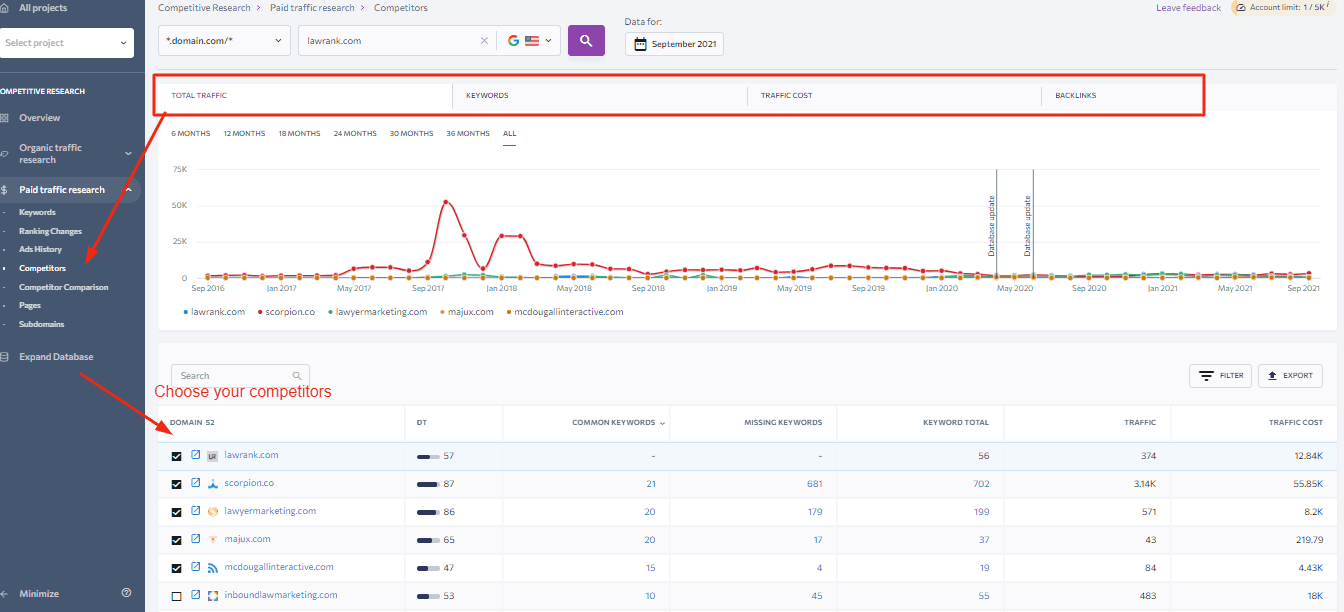Viewport: 1344px width, 612px height.
Task: Expand the Select project dropdown
Action: click(x=67, y=43)
